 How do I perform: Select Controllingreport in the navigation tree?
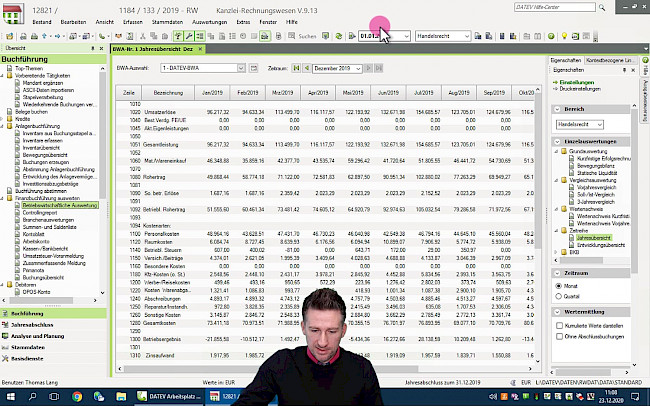pyautogui.click(x=38, y=213)
